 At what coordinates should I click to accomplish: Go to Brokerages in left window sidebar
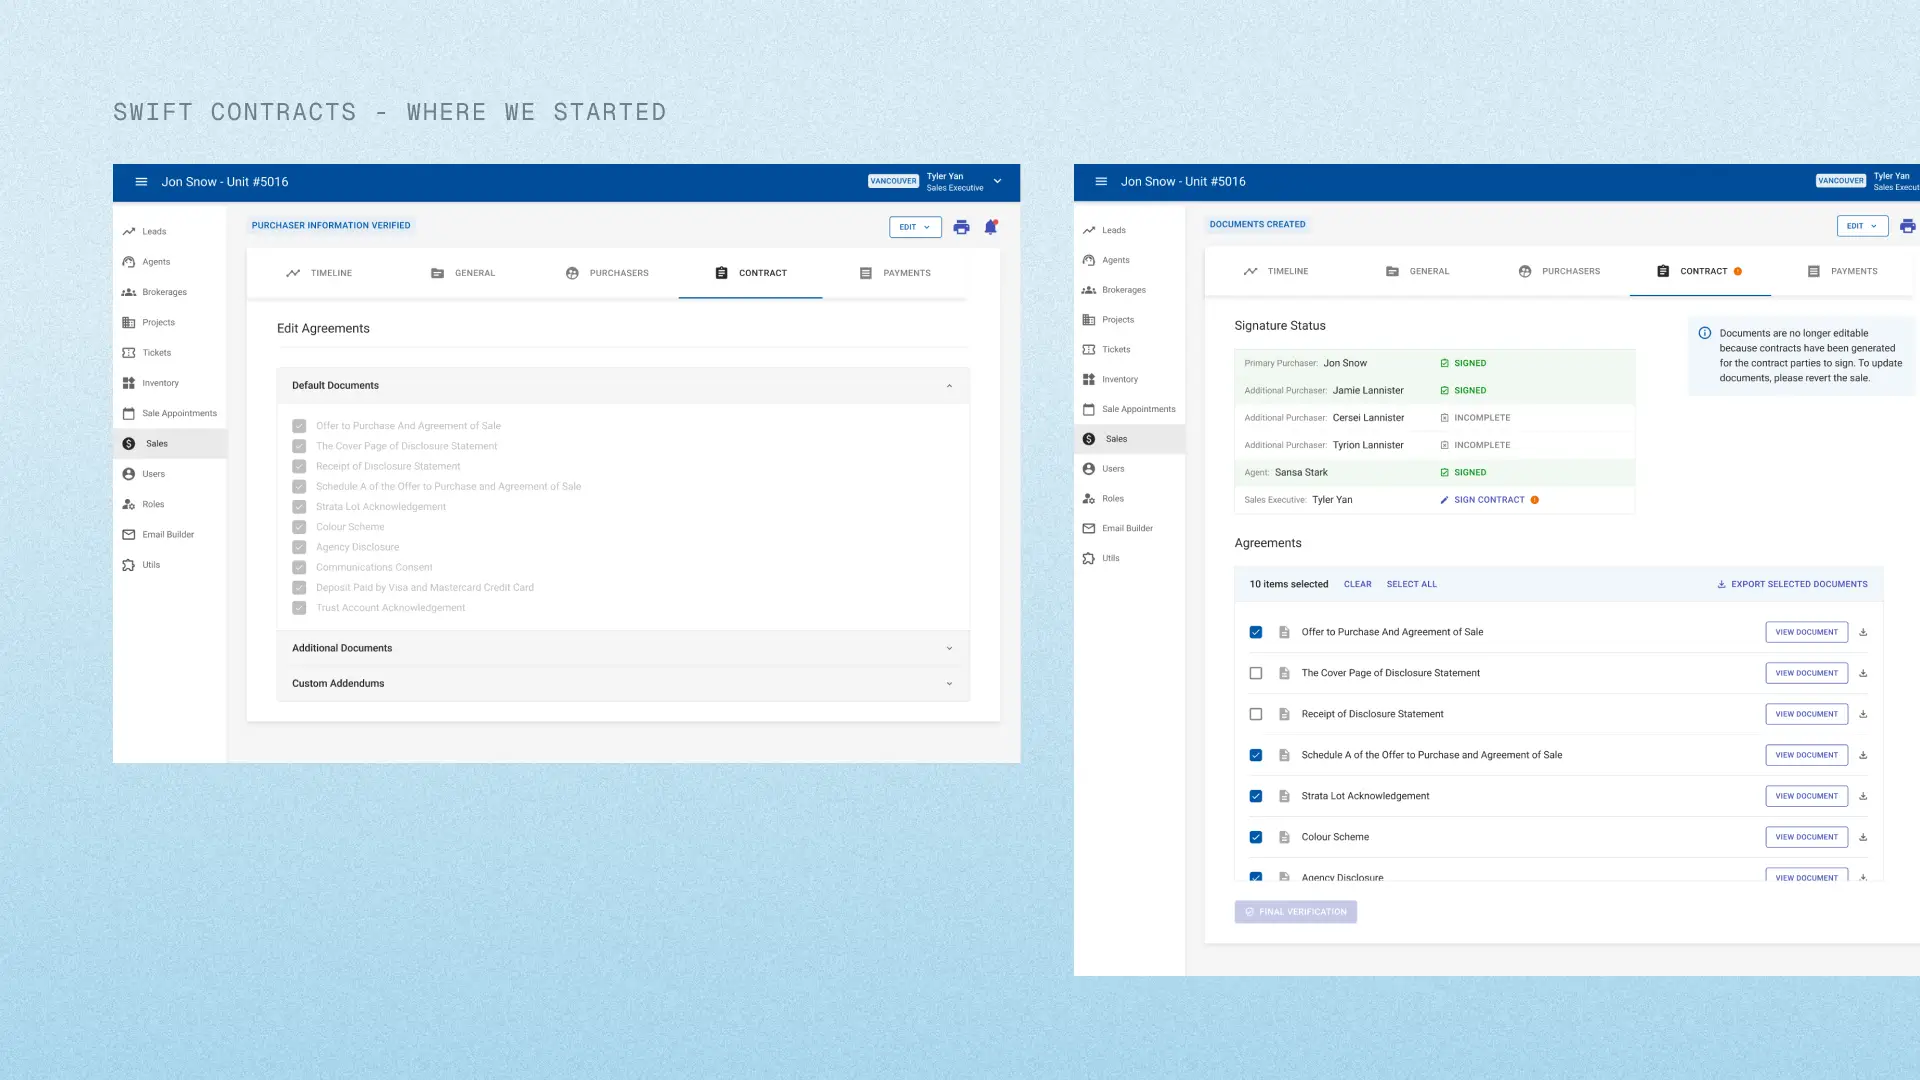[x=164, y=292]
